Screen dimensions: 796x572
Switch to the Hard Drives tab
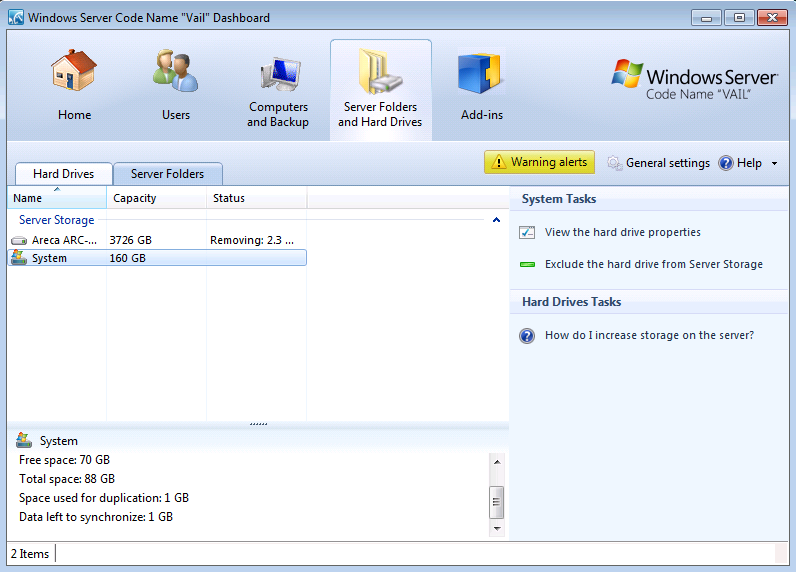(63, 174)
